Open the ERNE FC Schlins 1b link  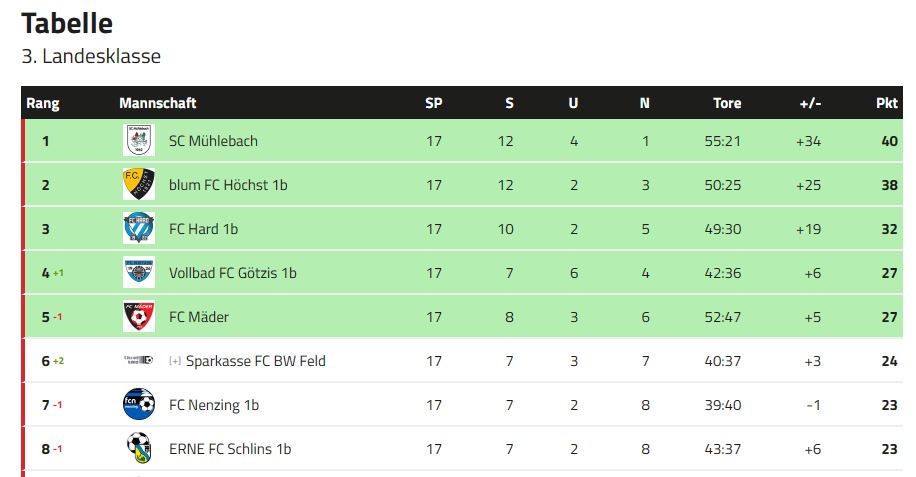(230, 449)
